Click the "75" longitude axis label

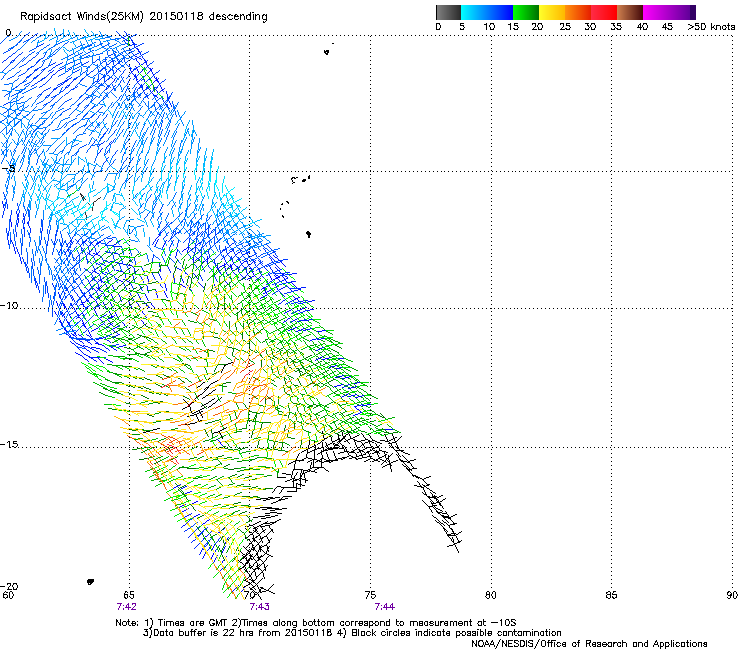point(370,595)
